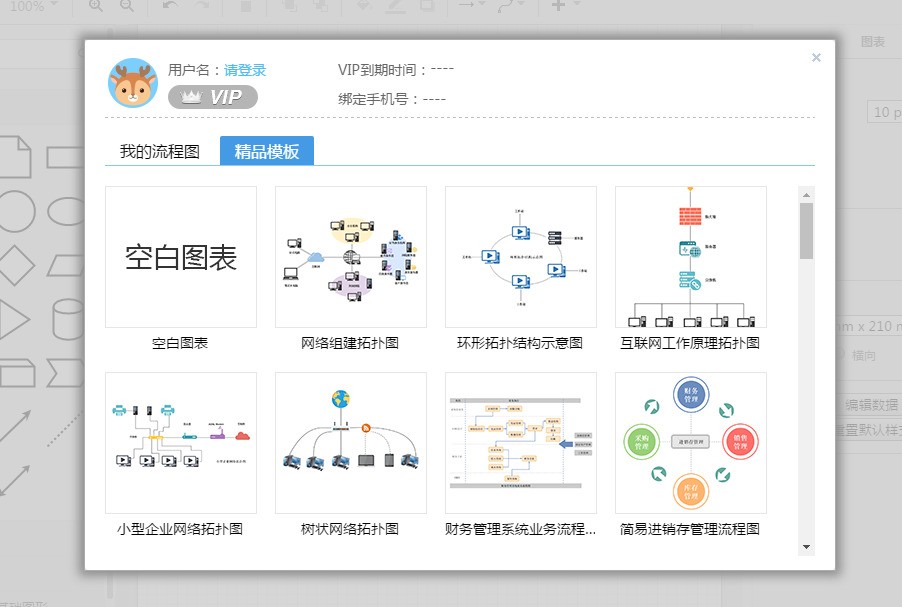Viewport: 902px width, 607px height.
Task: Select the rectangle shape in shape panel
Action: [65, 157]
